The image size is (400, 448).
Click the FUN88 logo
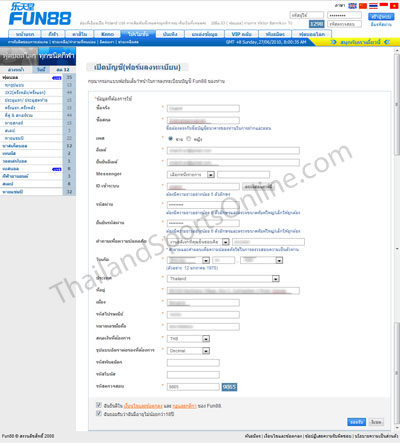coord(40,14)
